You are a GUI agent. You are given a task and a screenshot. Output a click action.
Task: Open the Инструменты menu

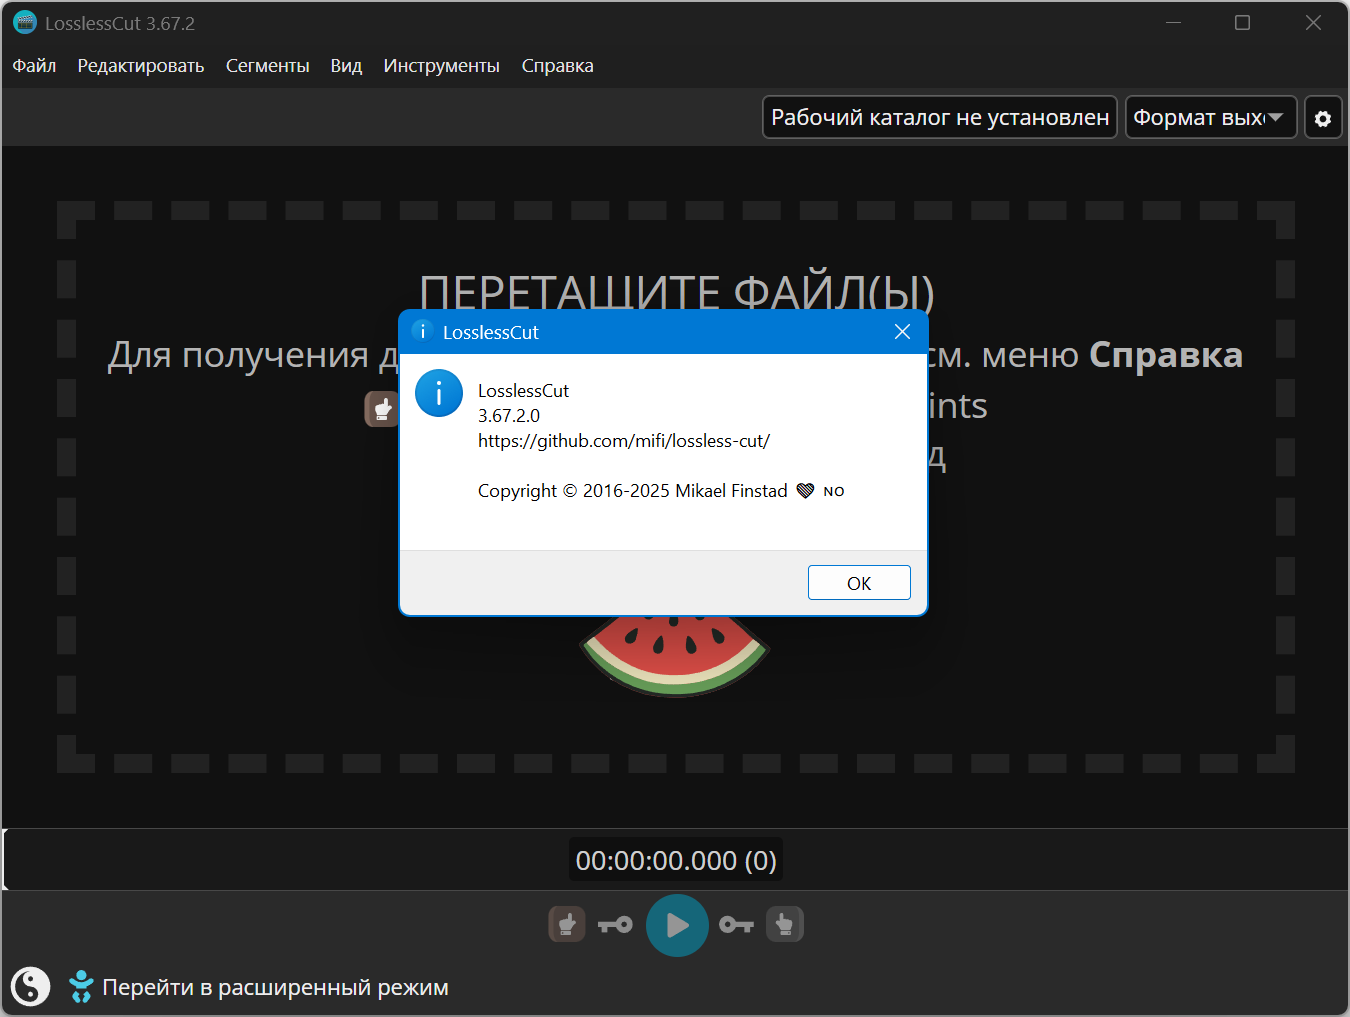tap(441, 66)
